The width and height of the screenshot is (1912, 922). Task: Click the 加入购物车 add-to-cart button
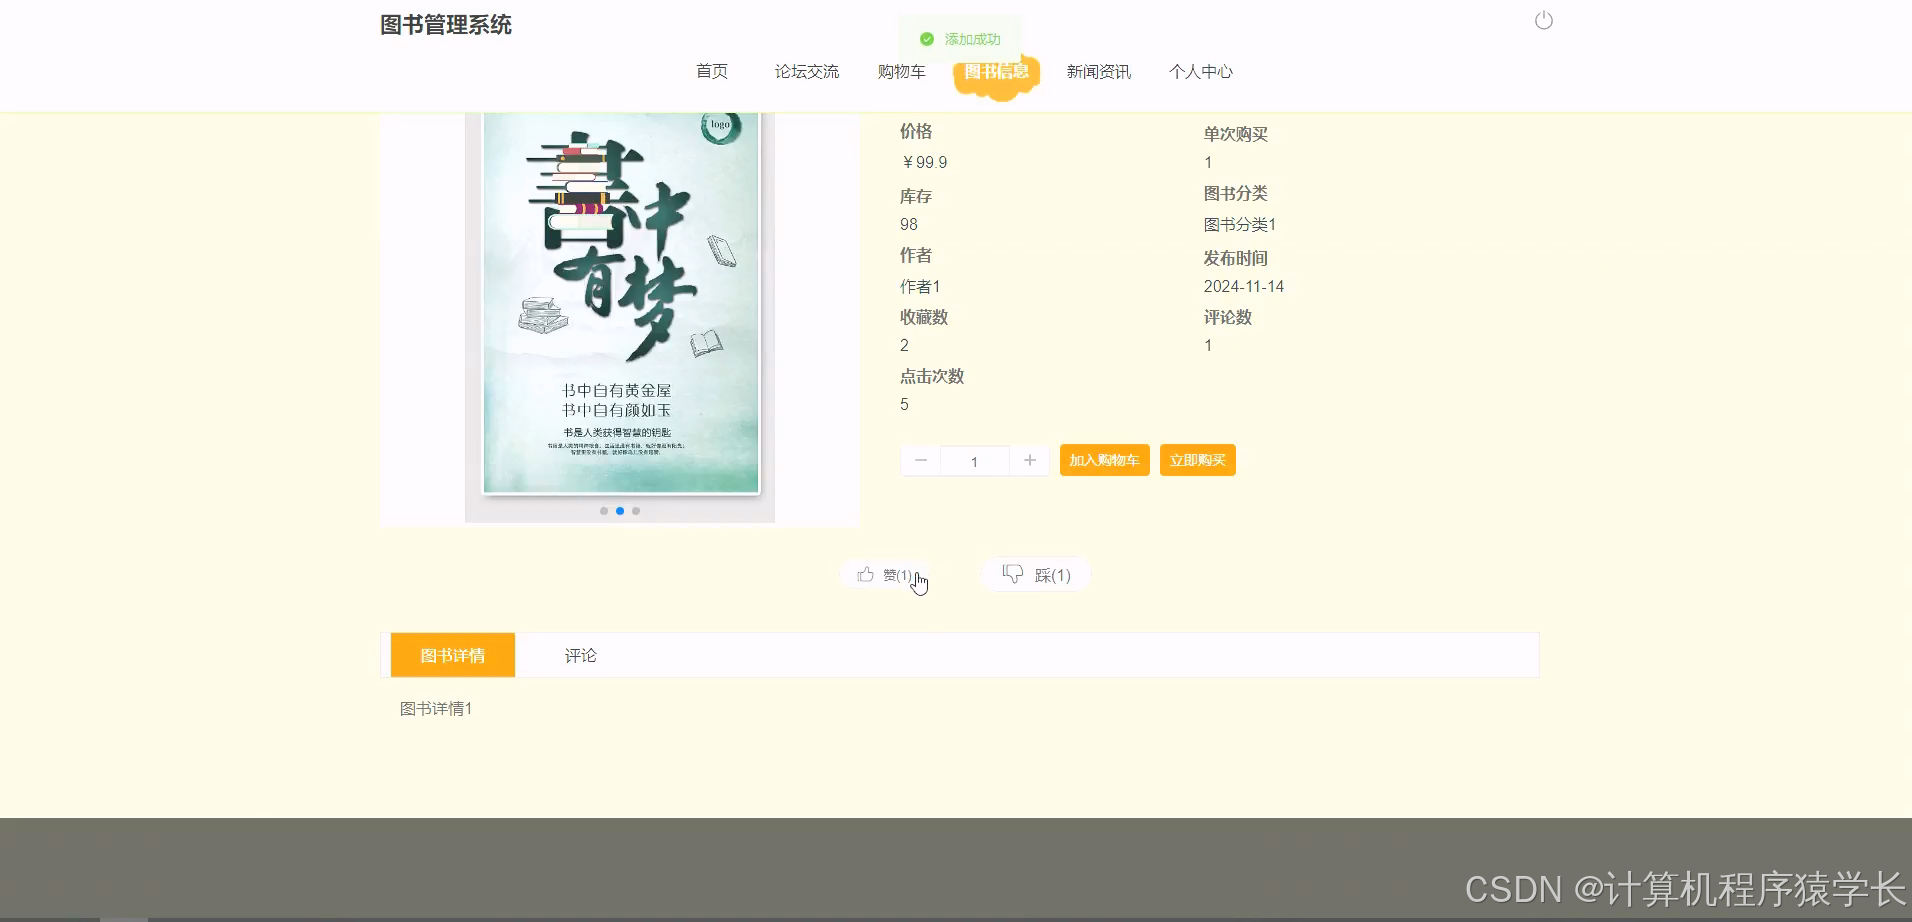pos(1104,460)
